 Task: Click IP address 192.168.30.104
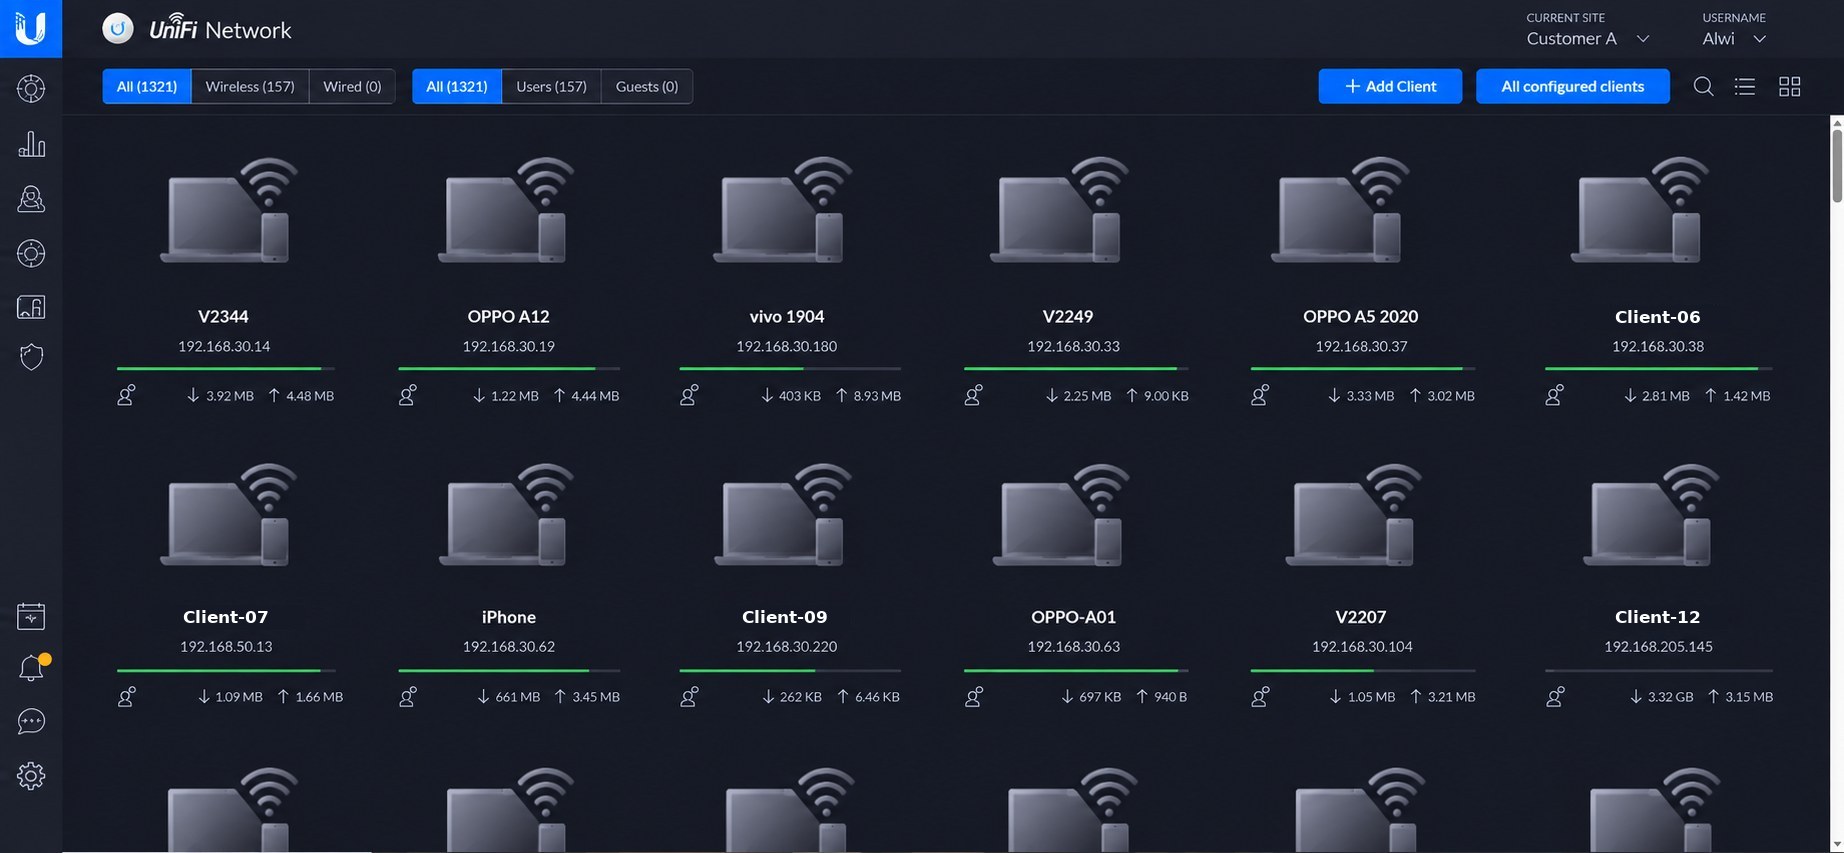[1362, 647]
